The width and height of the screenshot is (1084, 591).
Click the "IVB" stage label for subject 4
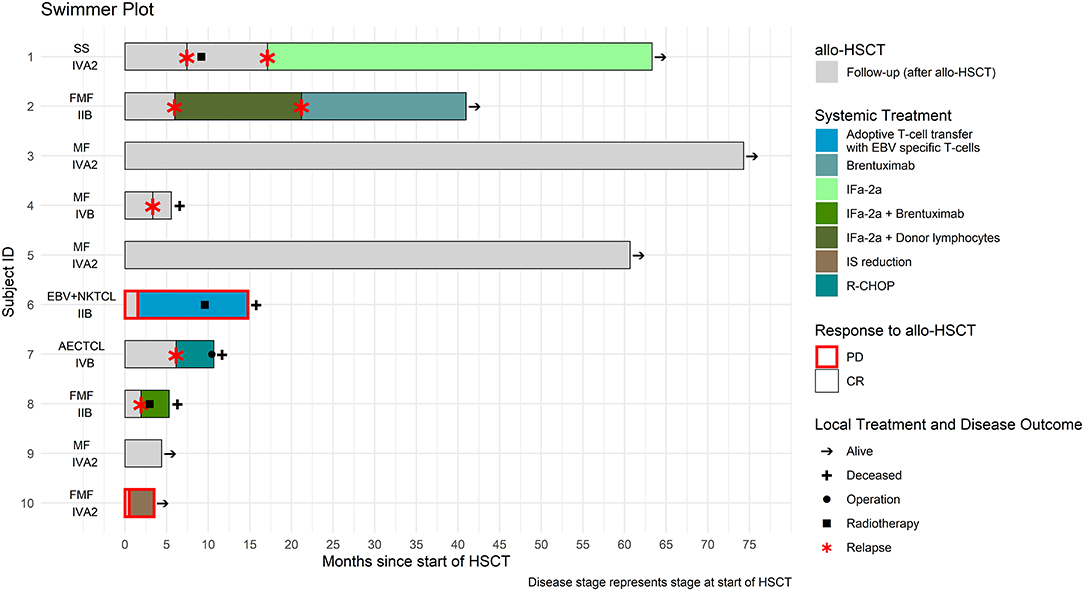coord(84,214)
